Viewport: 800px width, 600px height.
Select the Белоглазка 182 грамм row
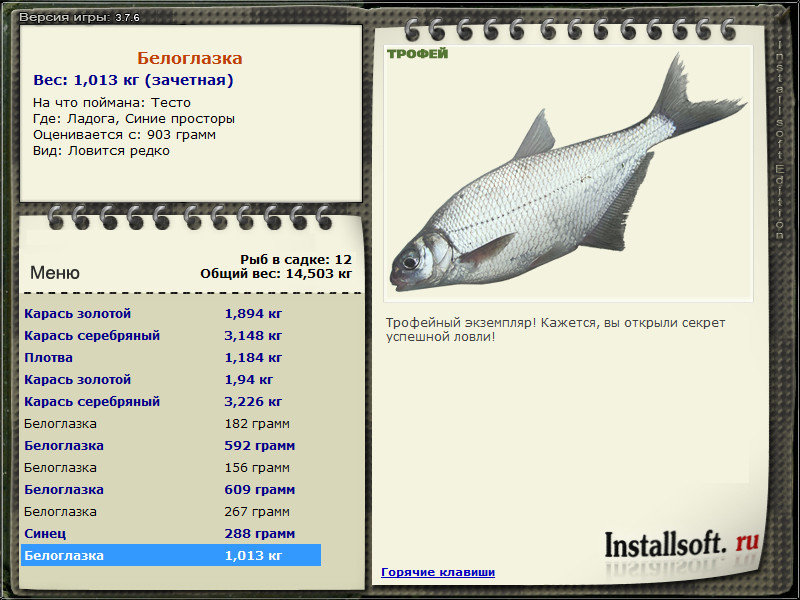171,423
